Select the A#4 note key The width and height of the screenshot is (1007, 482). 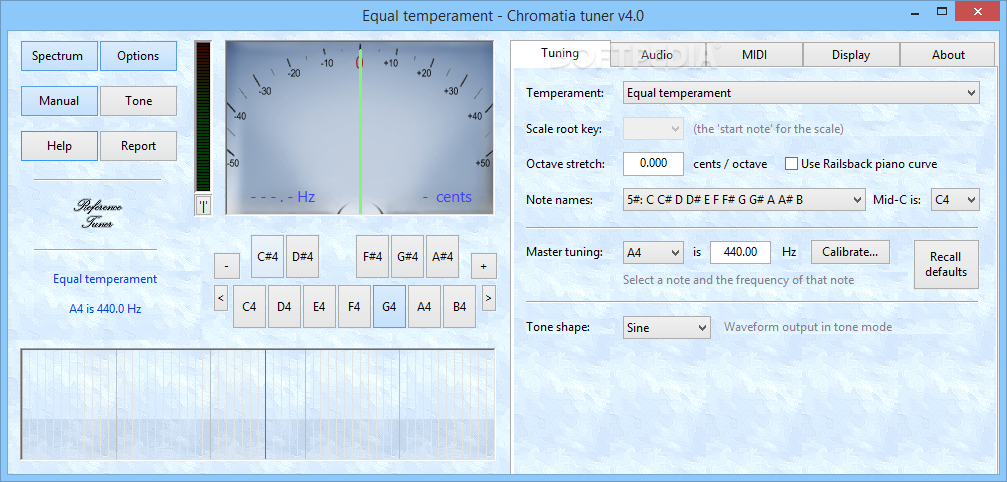pyautogui.click(x=442, y=257)
